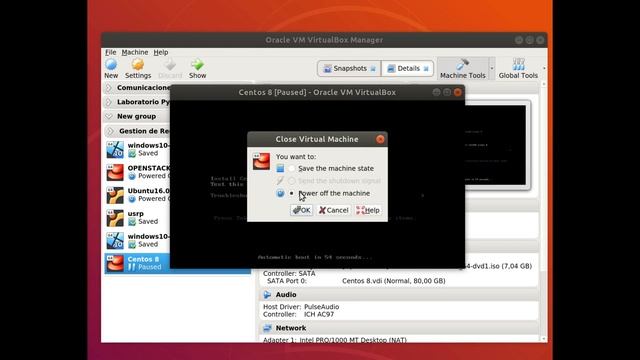Screen dimensions: 640x360
Task: Click the Discard toolbar icon
Action: click(x=170, y=64)
